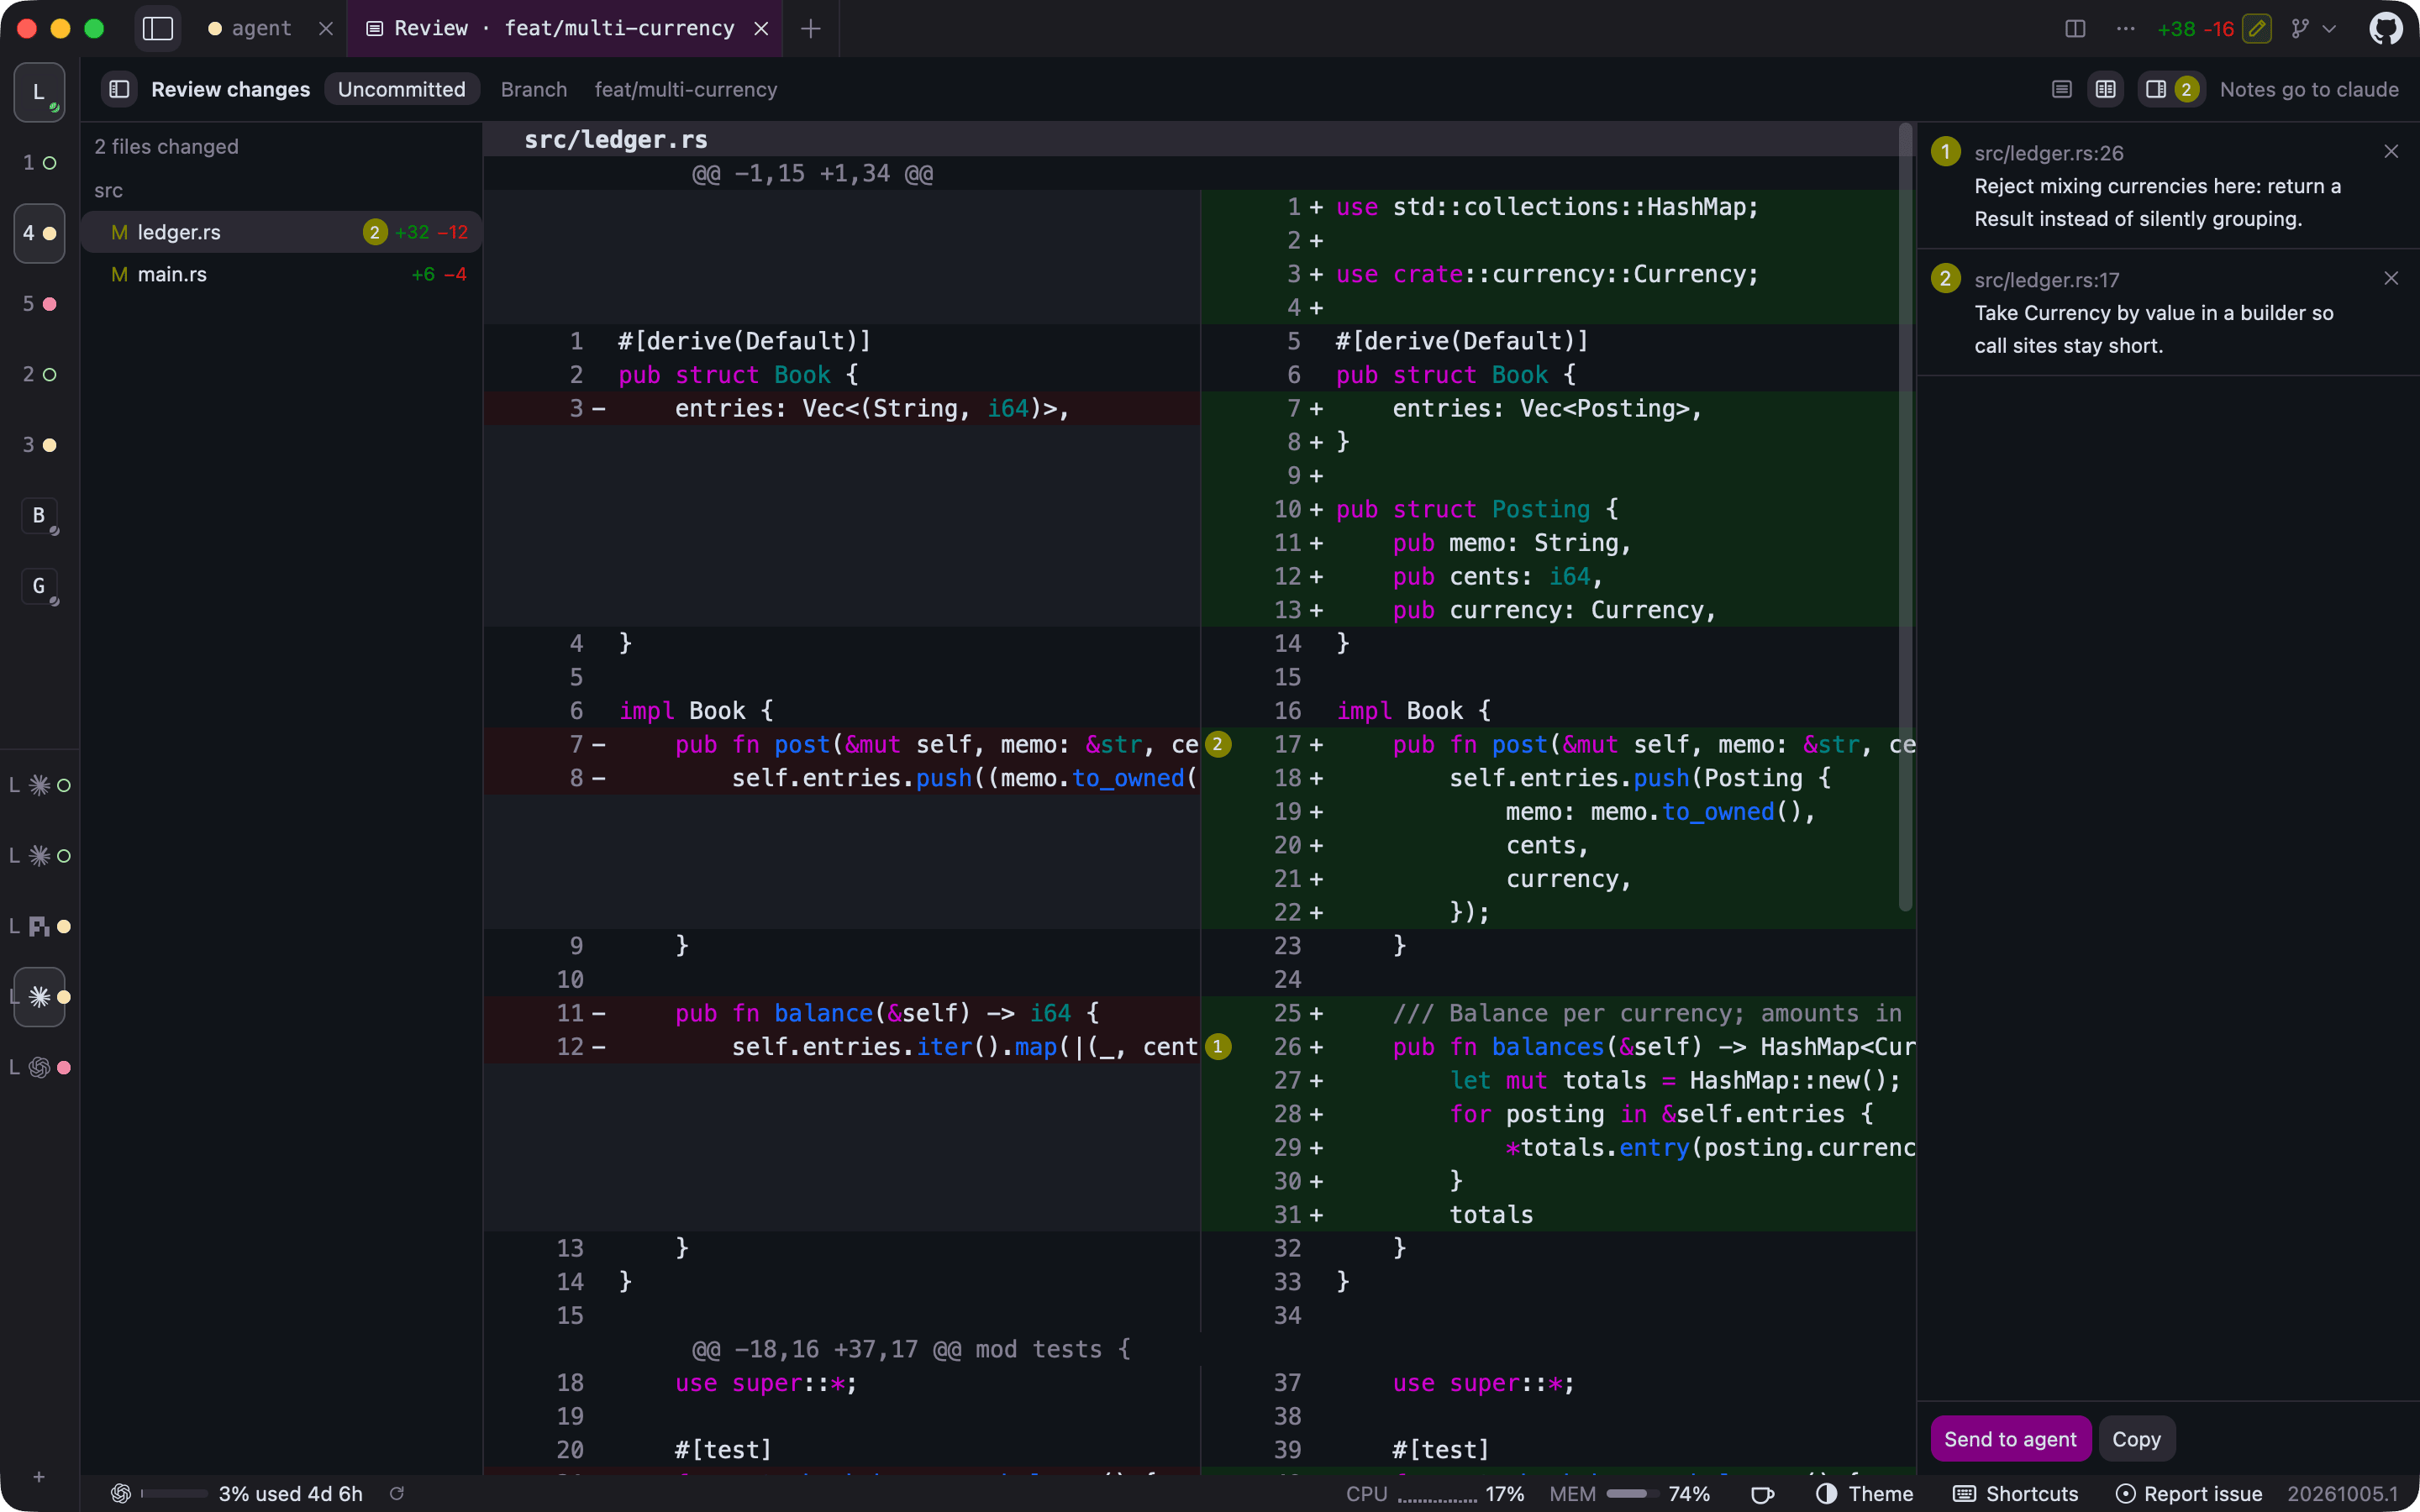Click the MEM usage bar at 74%

tap(1633, 1493)
